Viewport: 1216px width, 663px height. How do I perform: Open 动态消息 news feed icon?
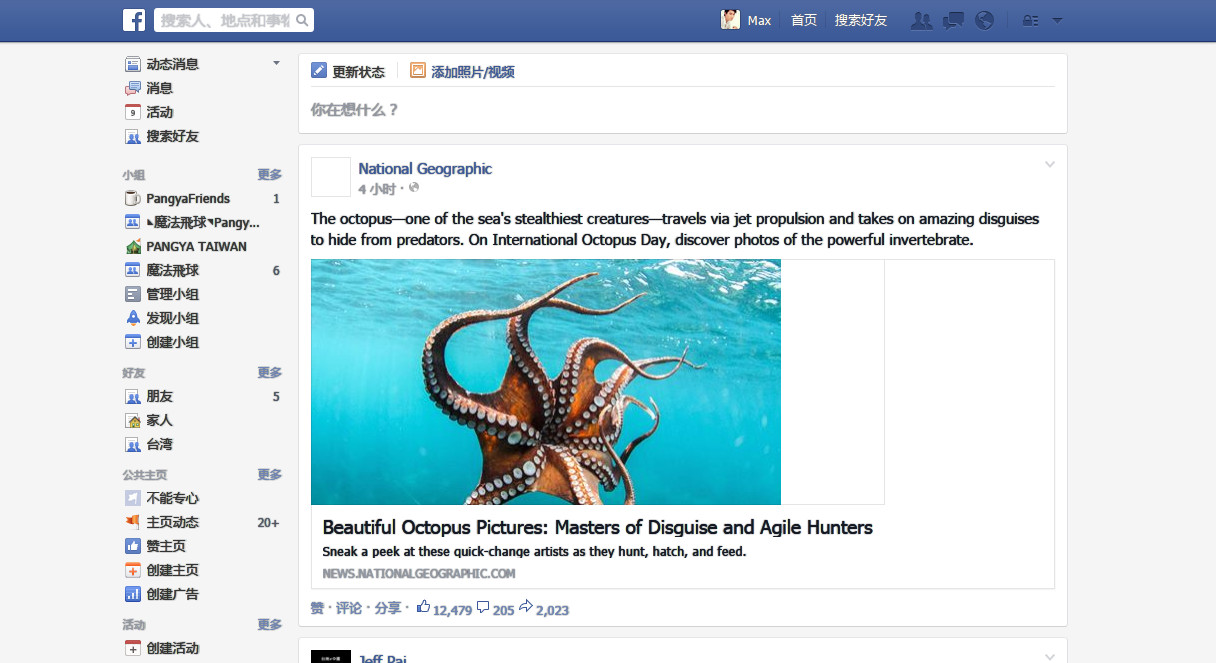pyautogui.click(x=133, y=64)
